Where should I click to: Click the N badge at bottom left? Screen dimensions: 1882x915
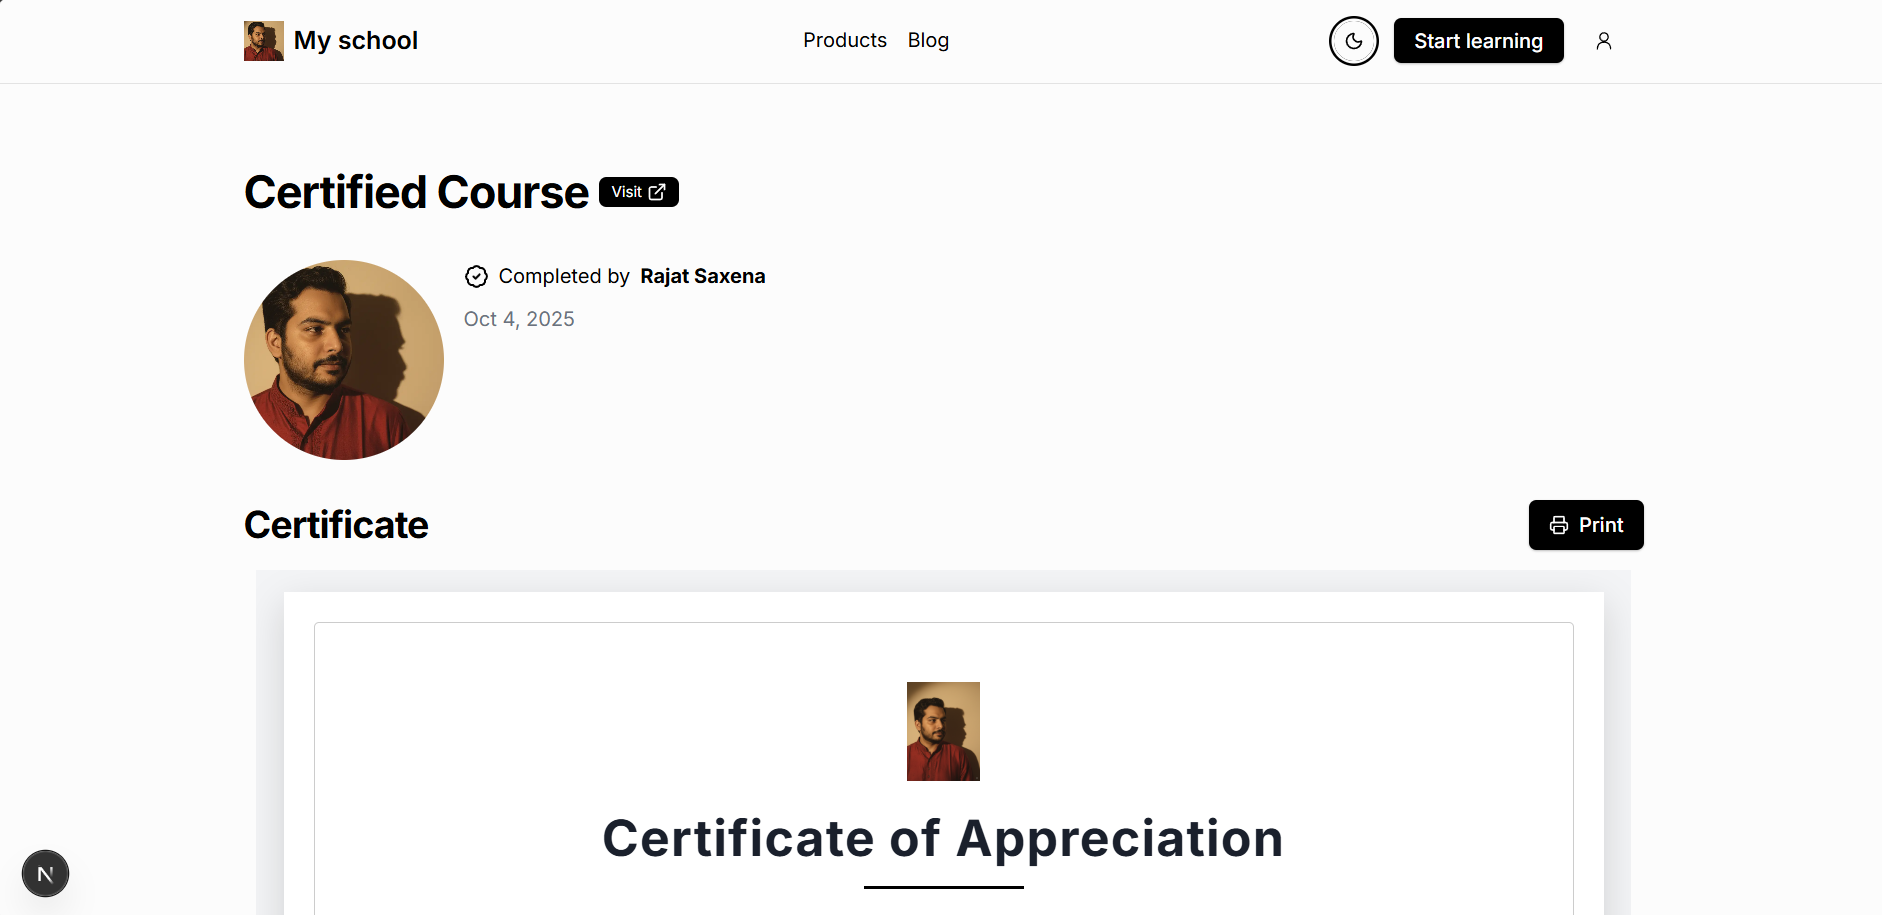pyautogui.click(x=45, y=873)
